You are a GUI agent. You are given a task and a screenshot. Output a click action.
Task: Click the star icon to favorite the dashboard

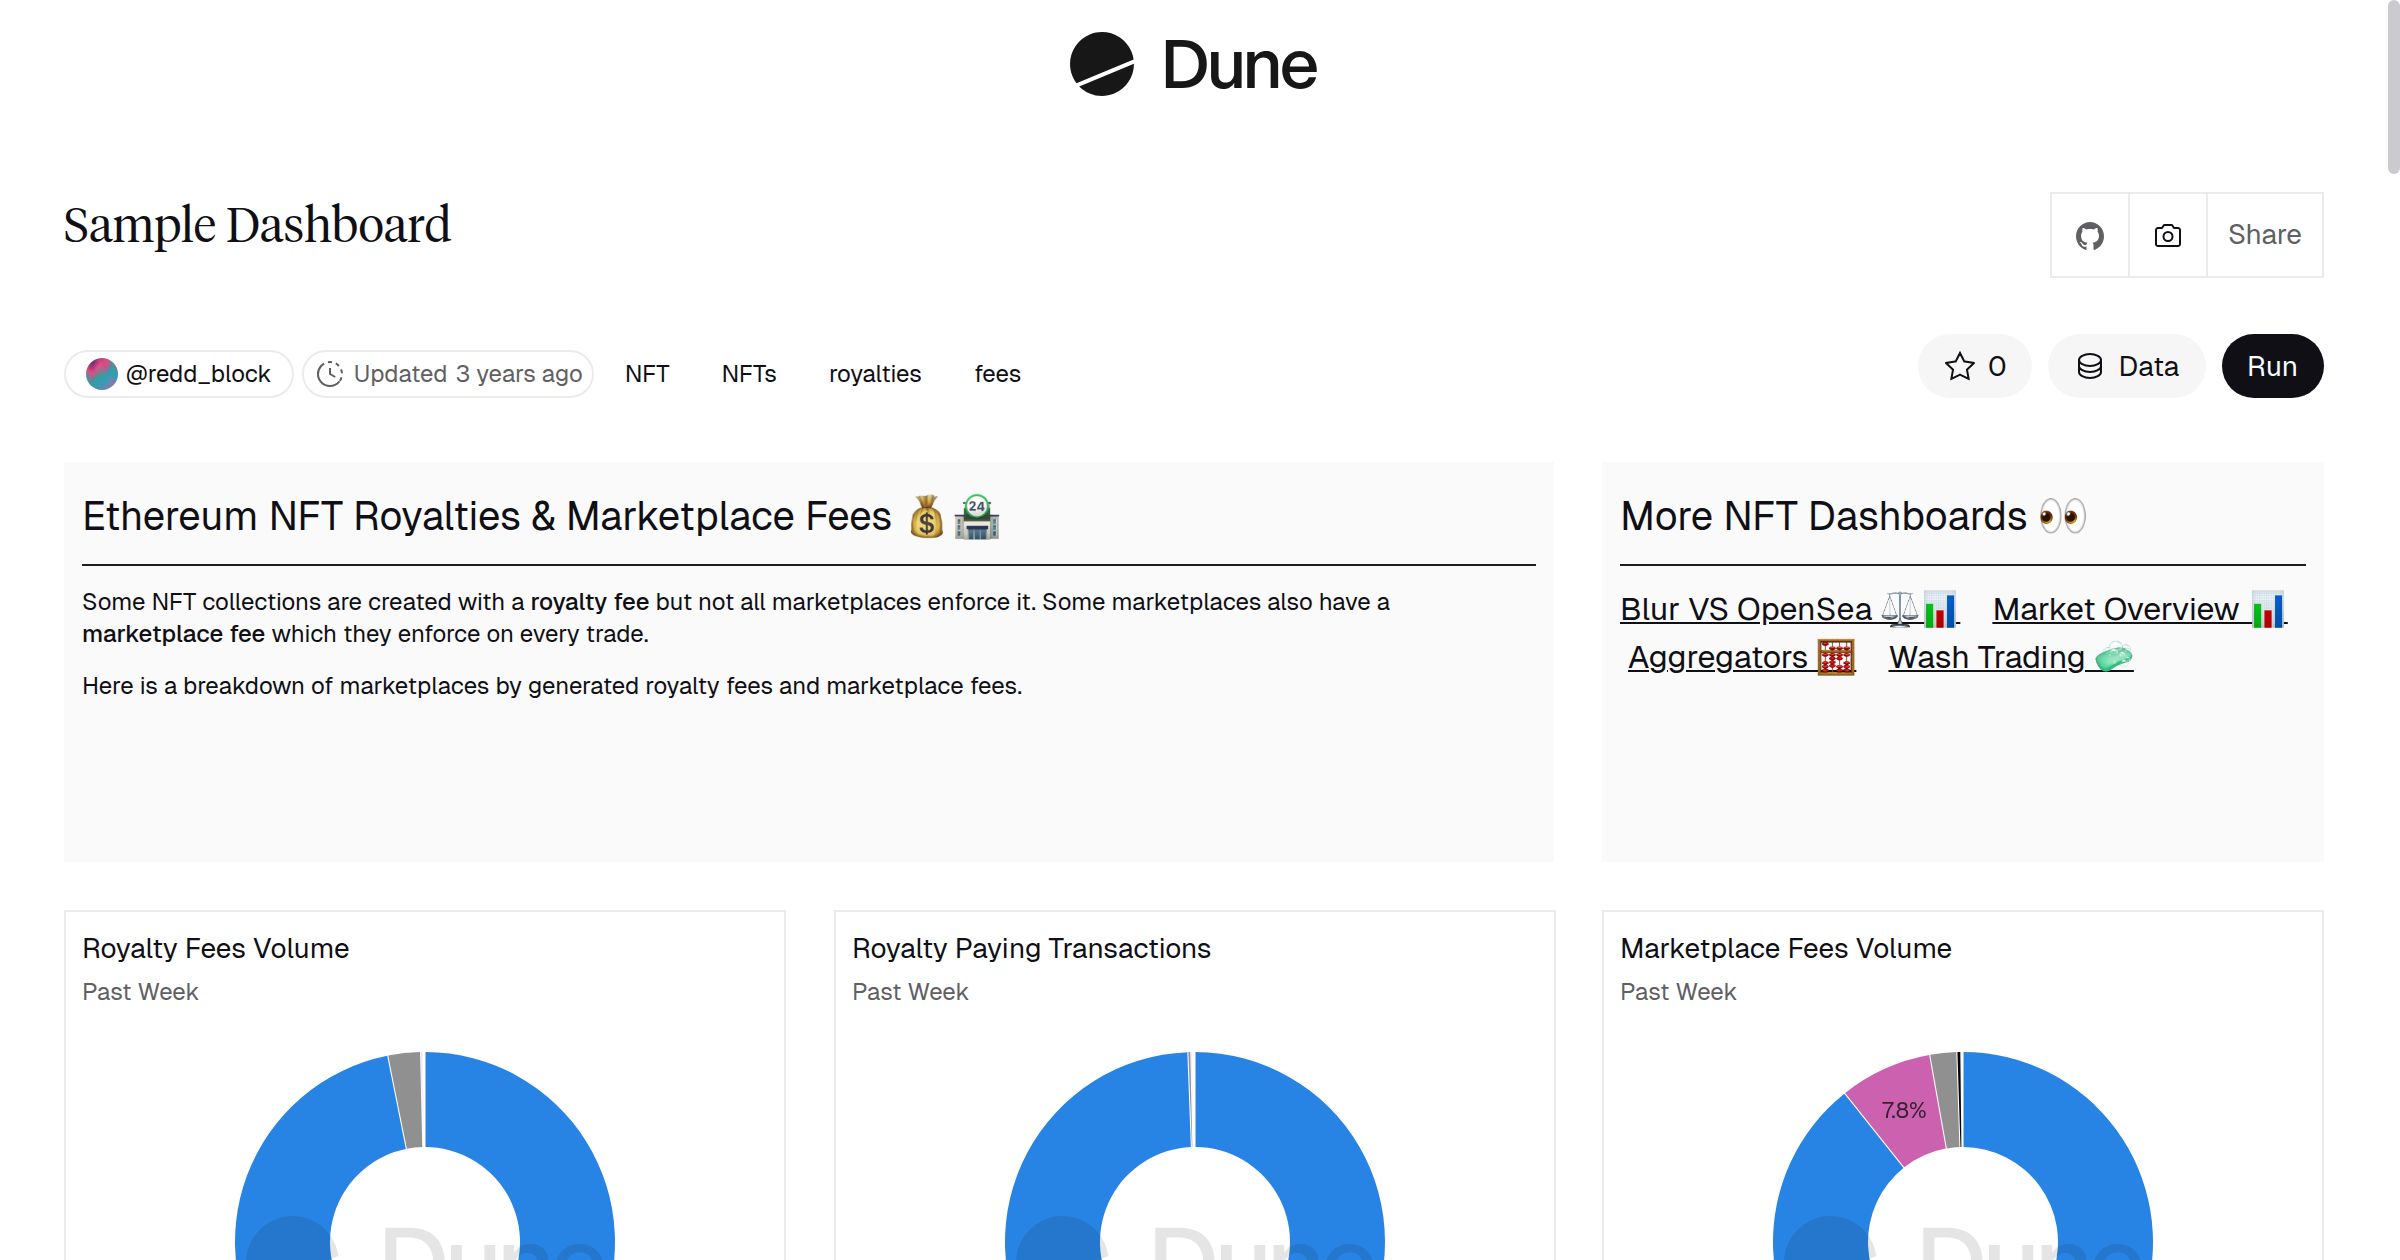[x=1959, y=366]
